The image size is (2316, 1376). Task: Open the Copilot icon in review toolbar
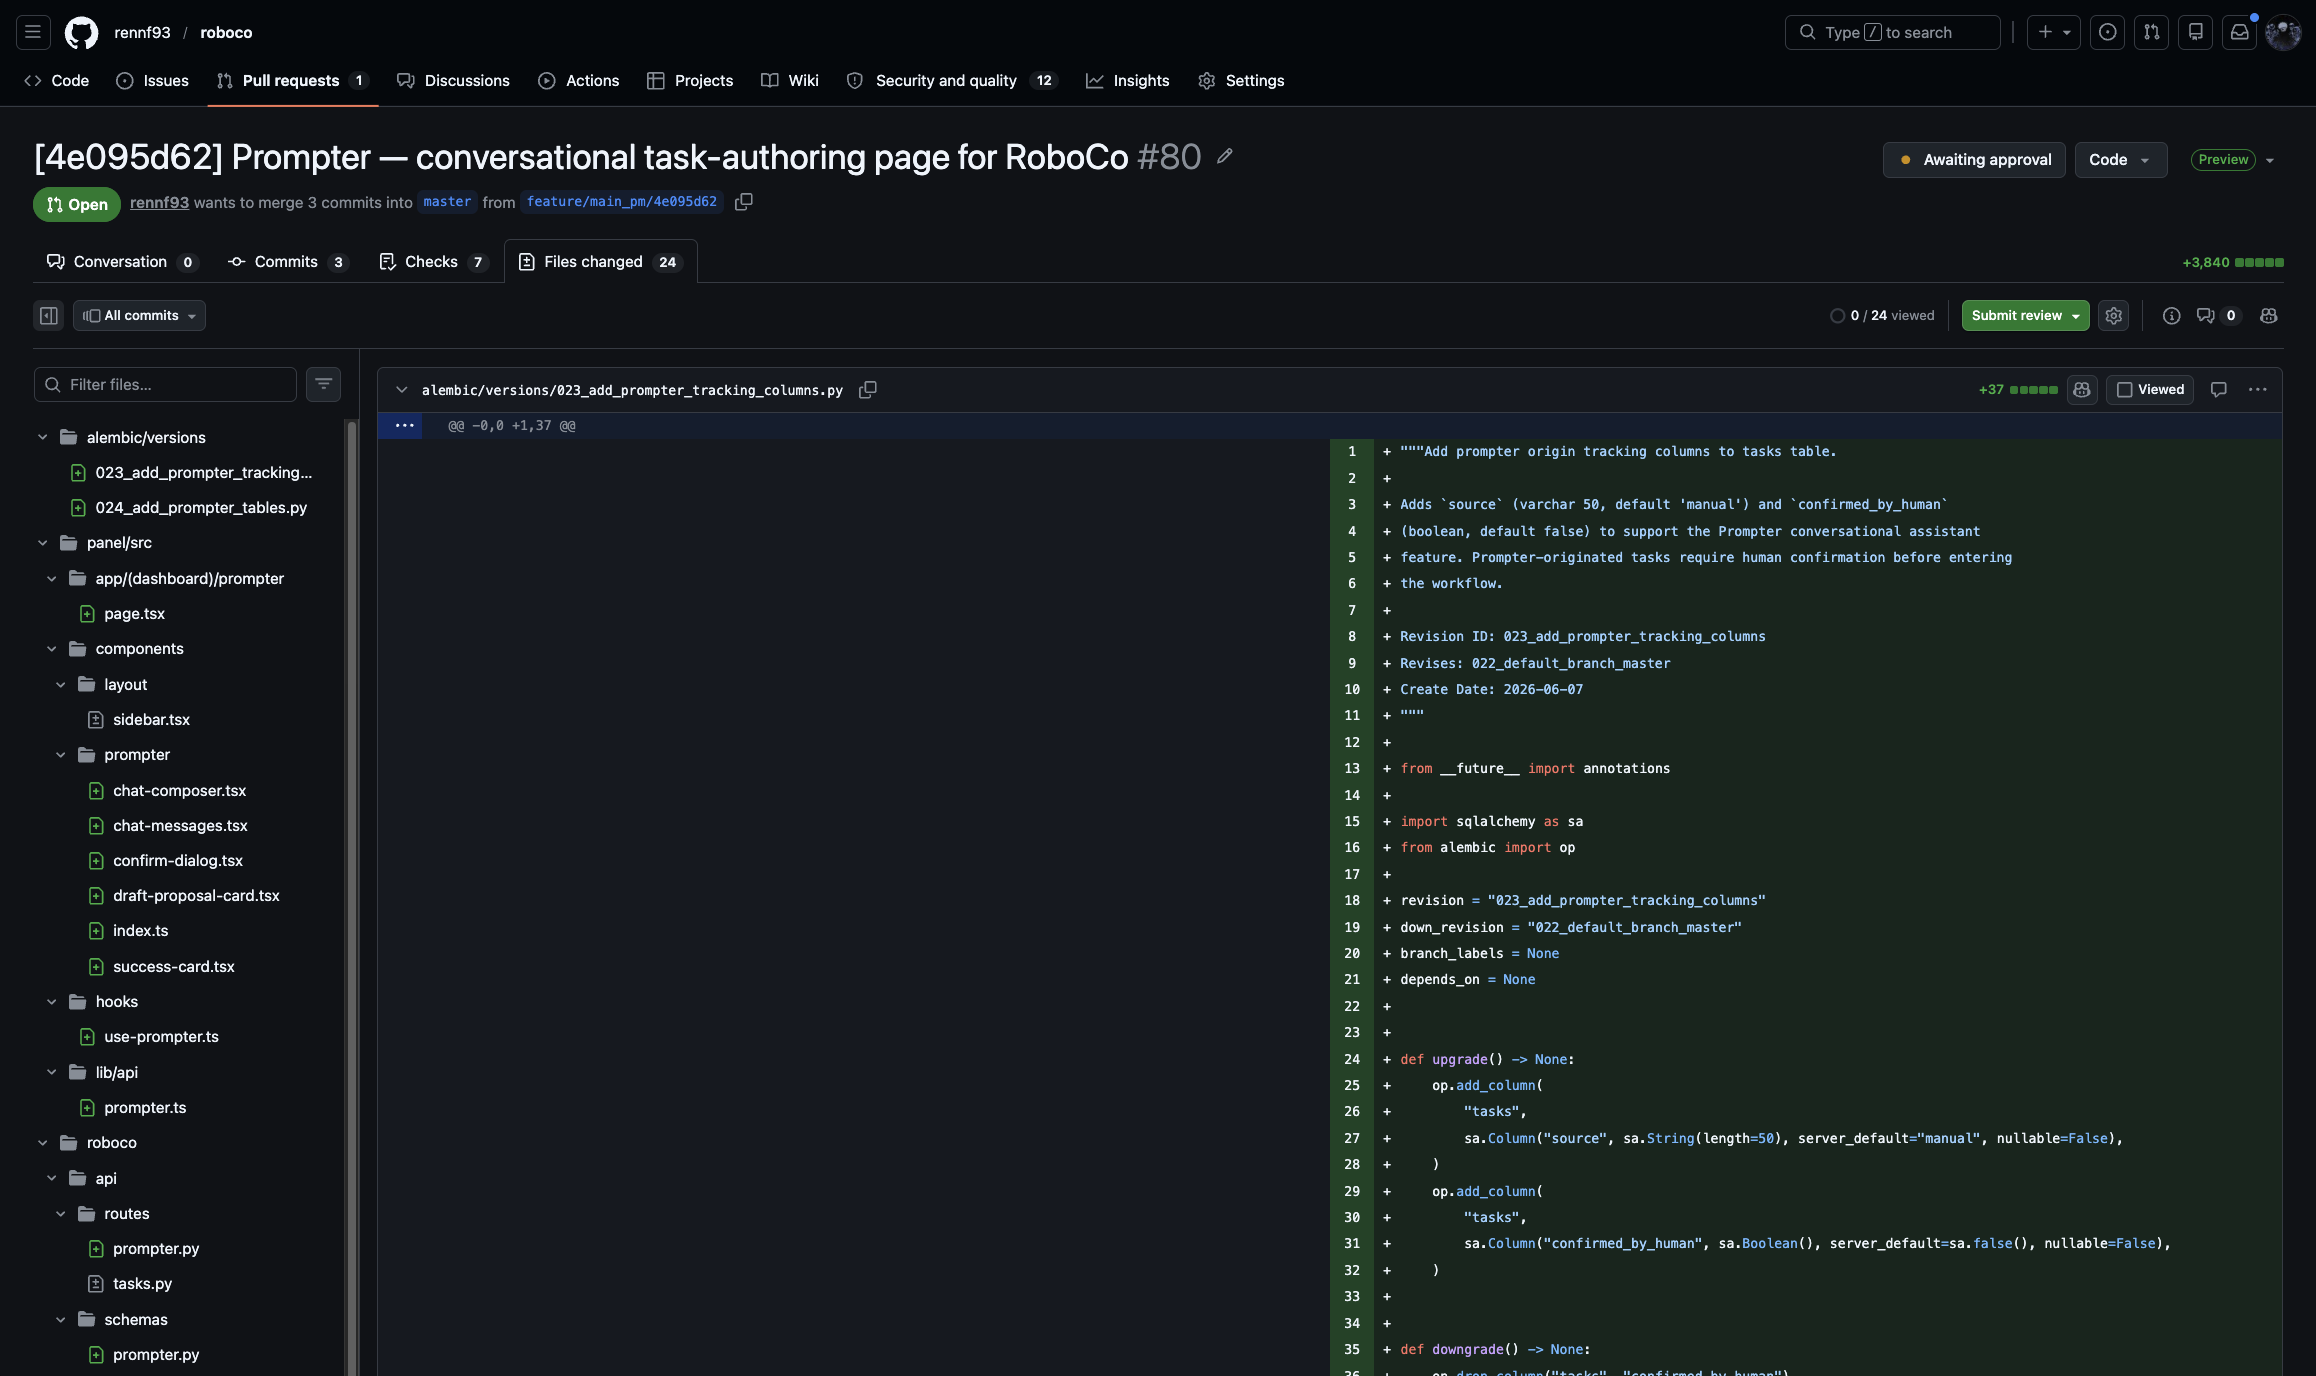point(2269,316)
